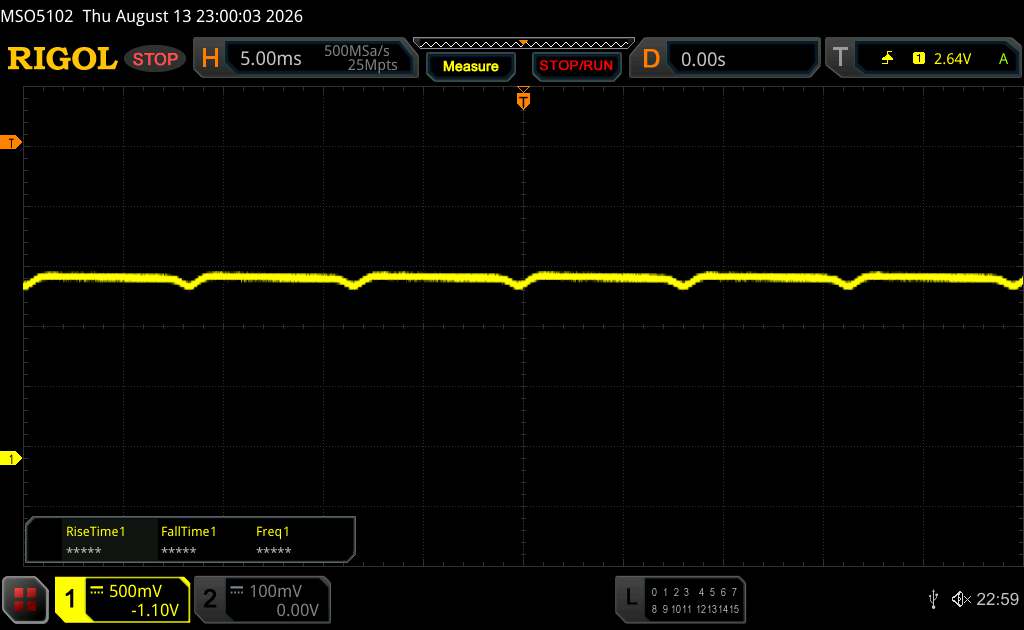This screenshot has width=1024, height=630.
Task: Click the waveform memory position bar
Action: point(524,44)
